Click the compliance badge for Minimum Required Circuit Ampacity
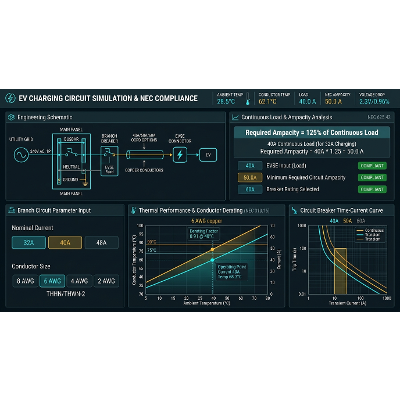The height and width of the screenshot is (400, 400). pyautogui.click(x=372, y=178)
